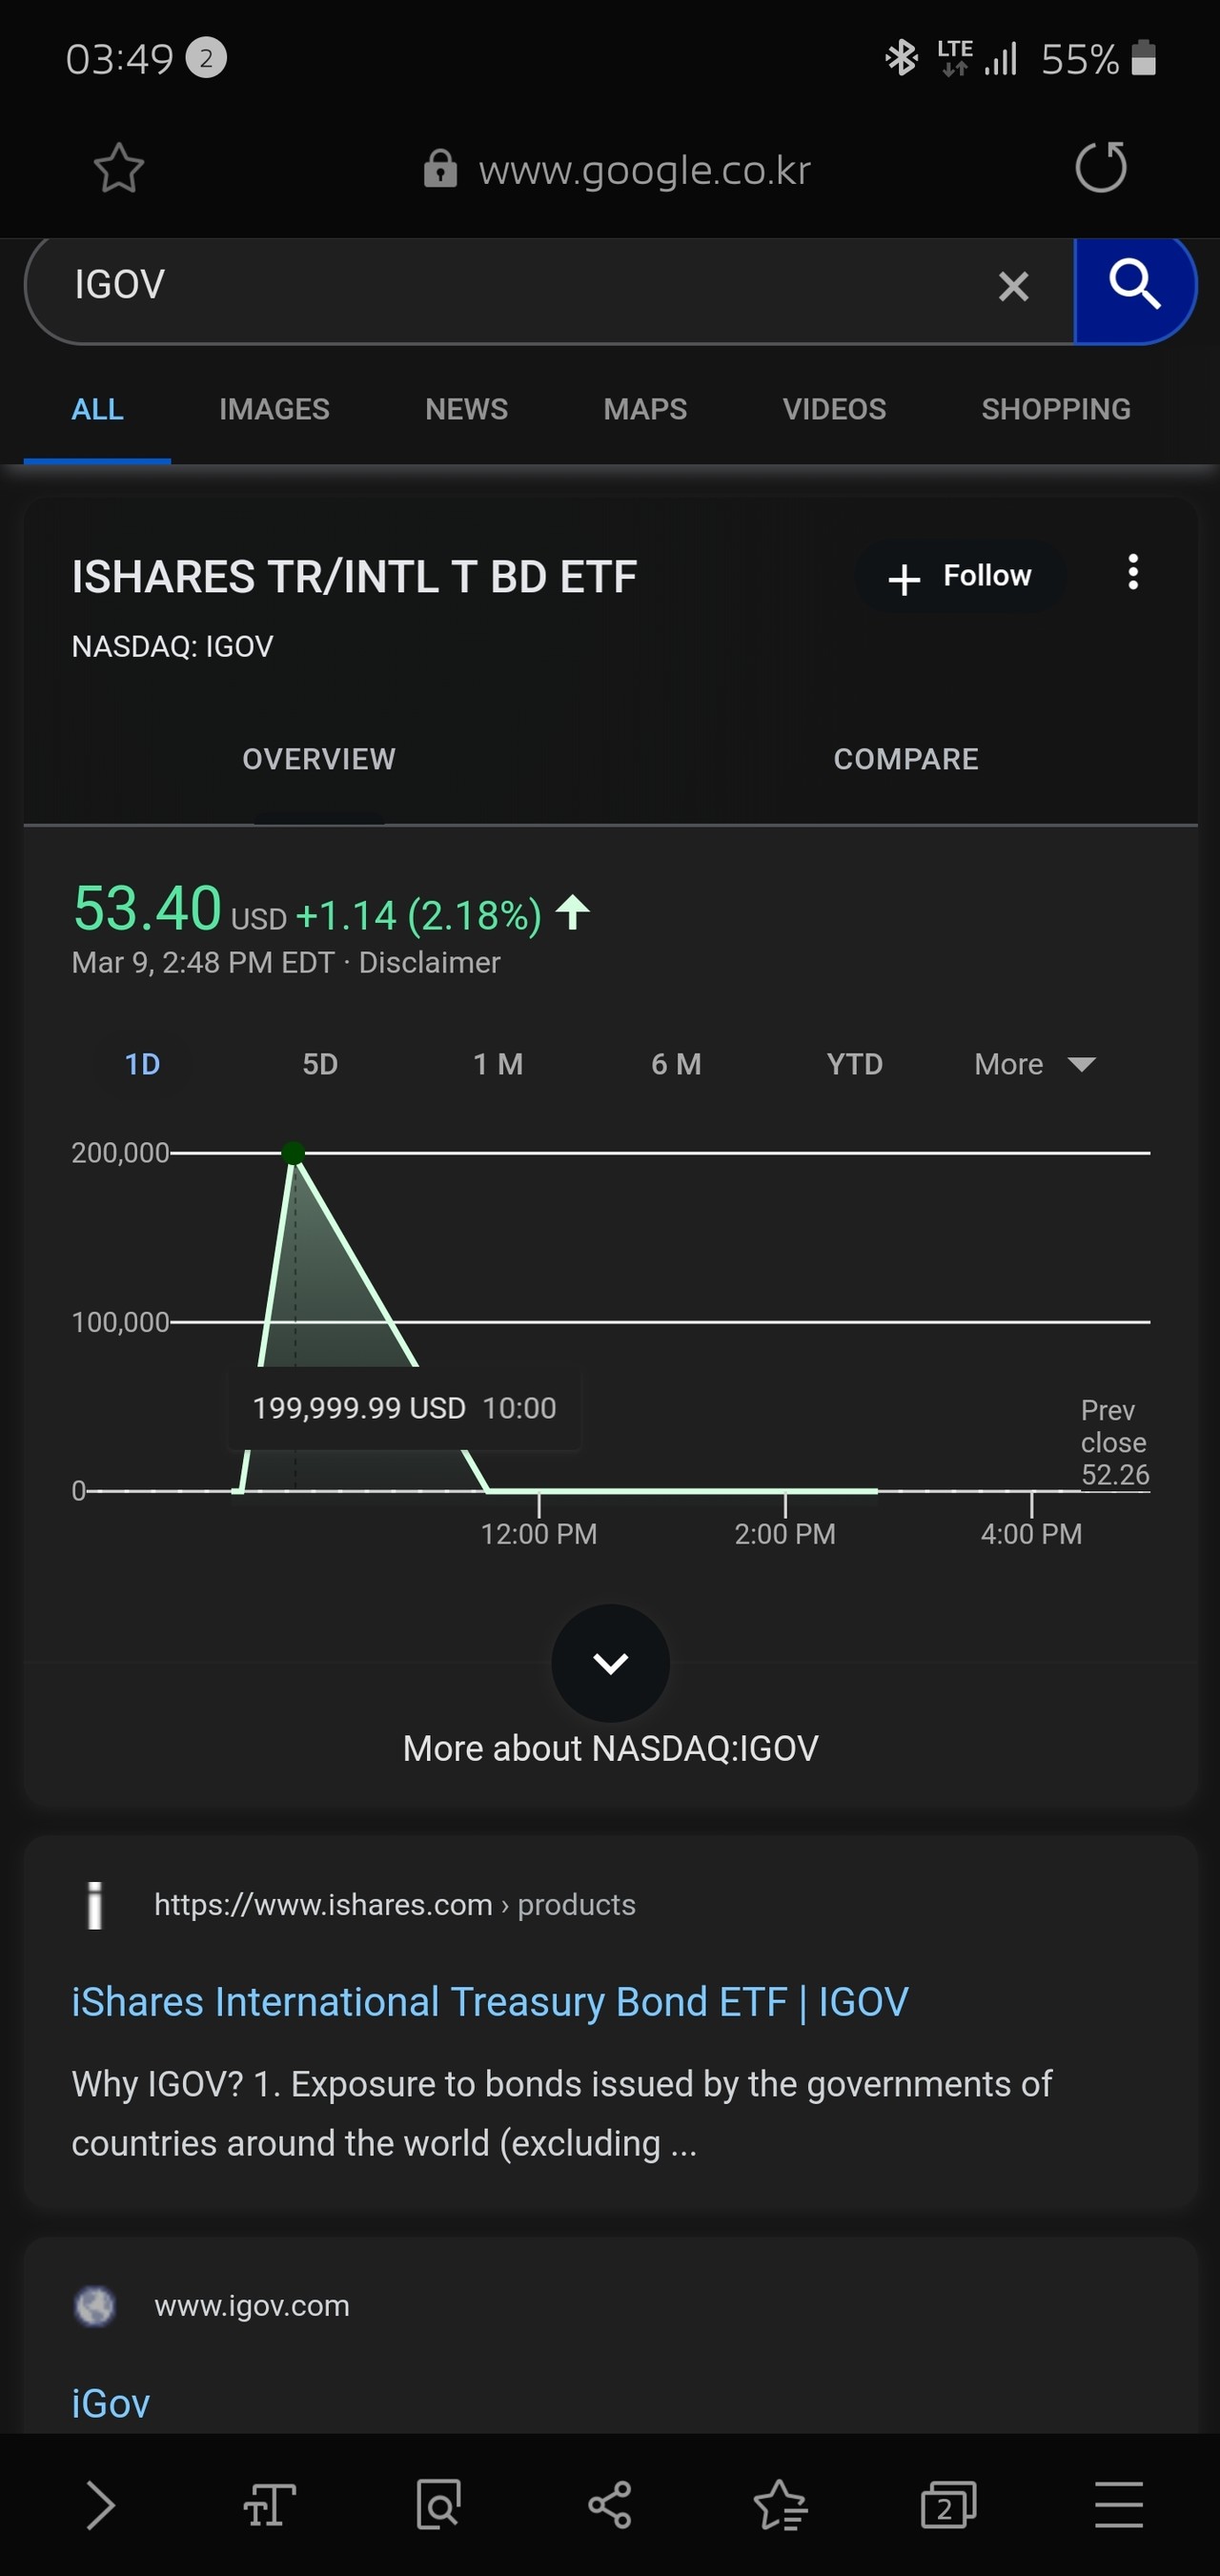The width and height of the screenshot is (1220, 2576).
Task: Open the three-dot stock options menu
Action: tap(1132, 573)
